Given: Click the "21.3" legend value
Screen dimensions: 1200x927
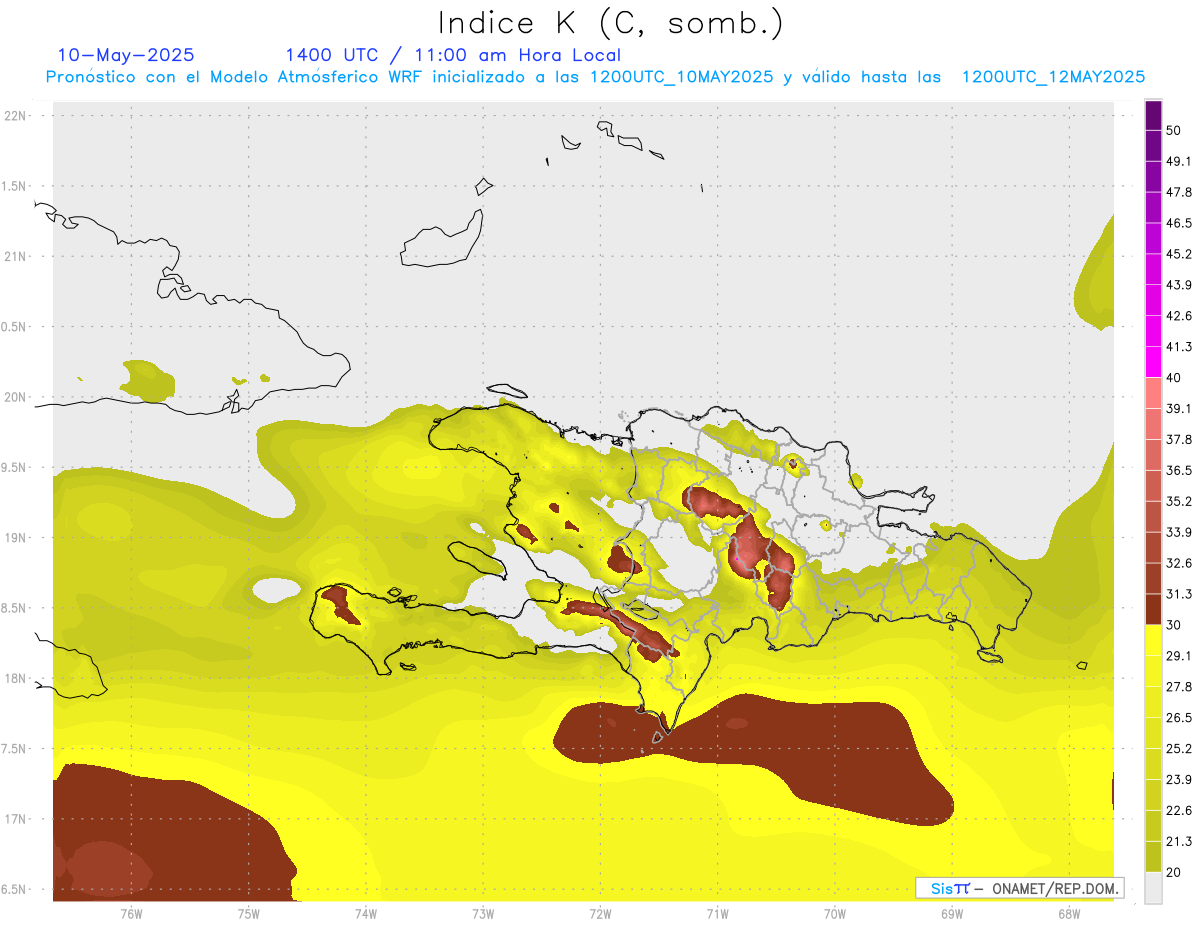Looking at the screenshot, I should click(1179, 842).
